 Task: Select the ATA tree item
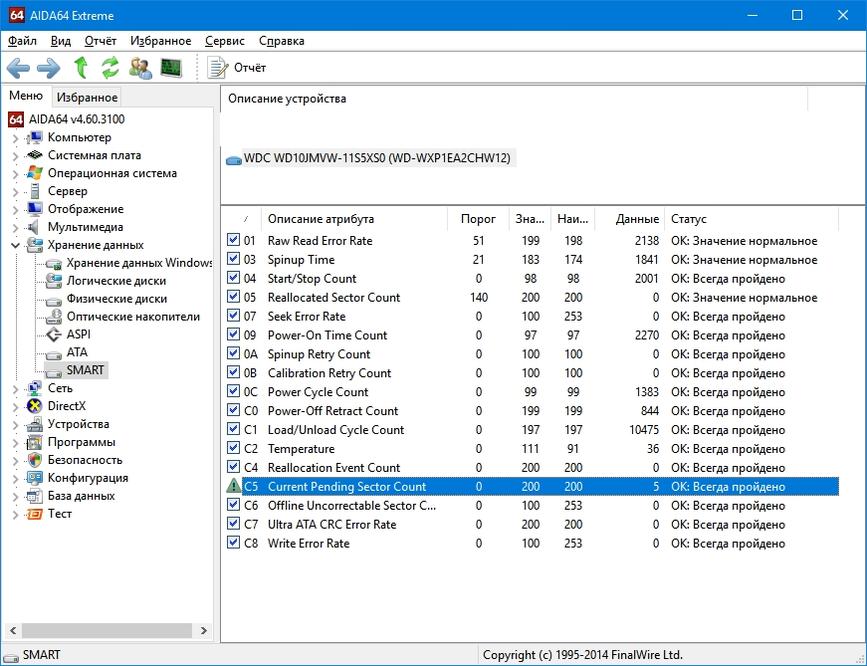[77, 352]
